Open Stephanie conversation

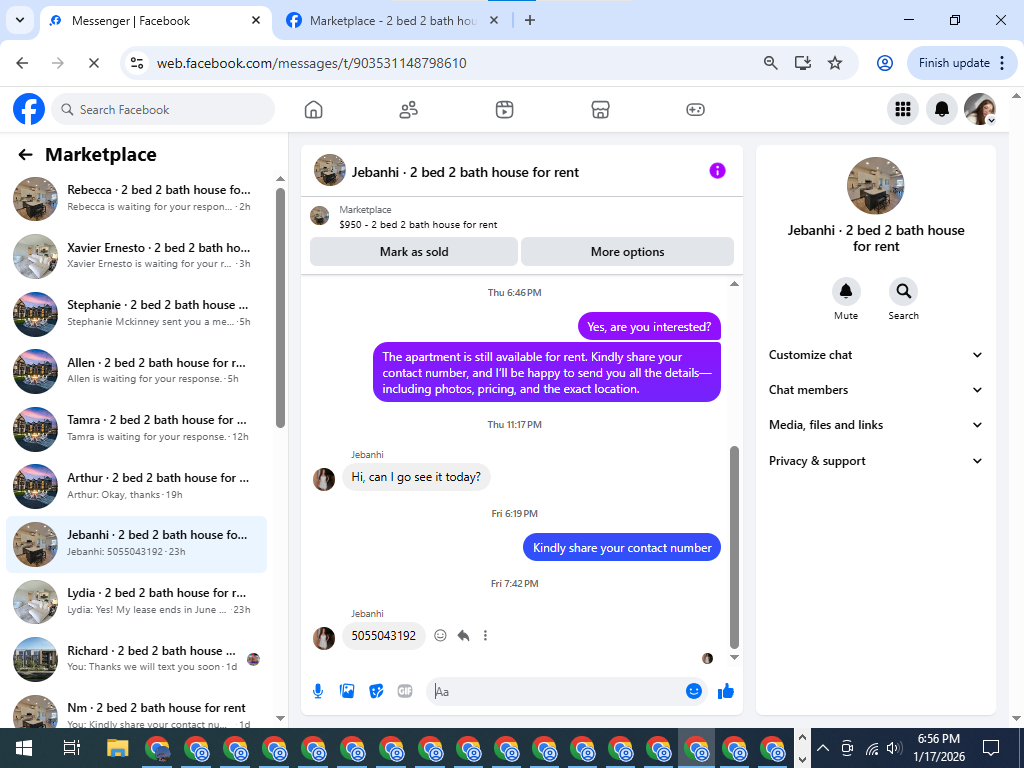coord(137,313)
